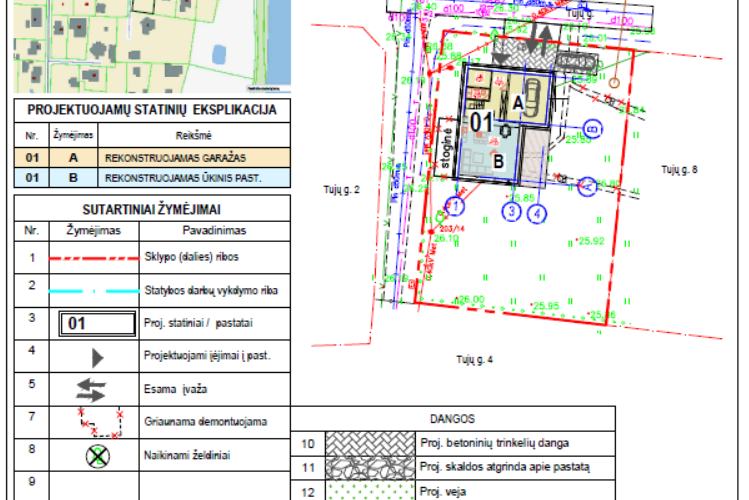This screenshot has height=500, width=749.
Task: Click the 'Pavadinimas' column header
Action: (214, 231)
